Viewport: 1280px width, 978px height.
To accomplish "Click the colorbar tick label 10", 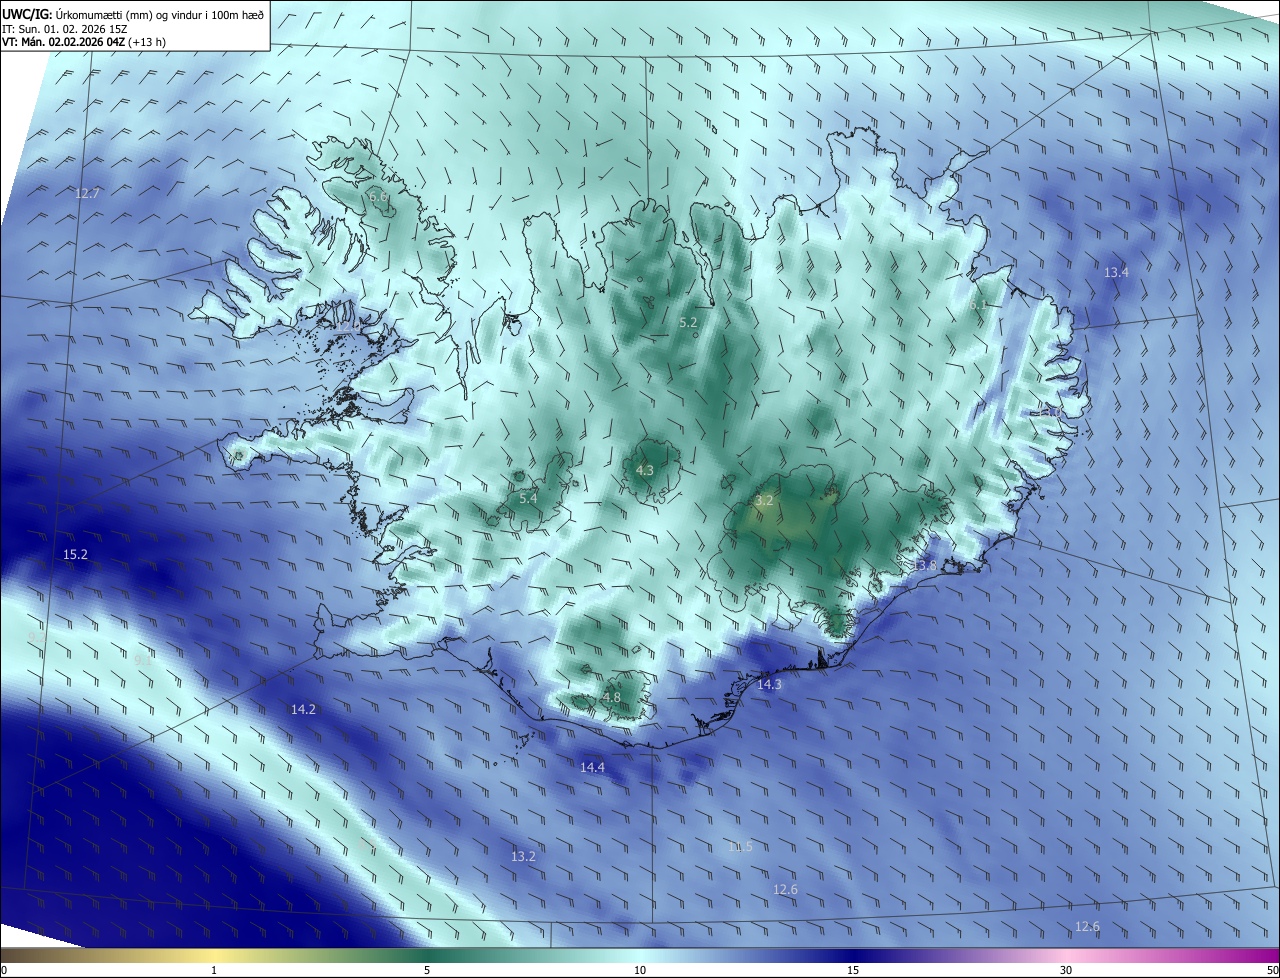I will click(x=640, y=970).
